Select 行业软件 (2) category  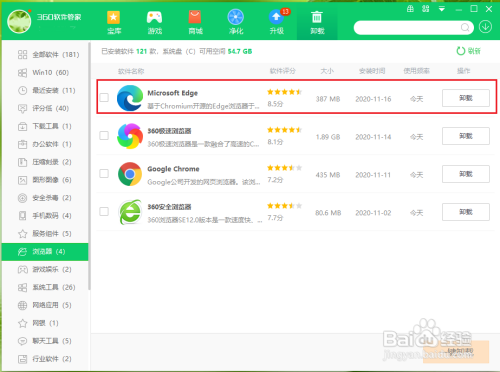(x=45, y=359)
